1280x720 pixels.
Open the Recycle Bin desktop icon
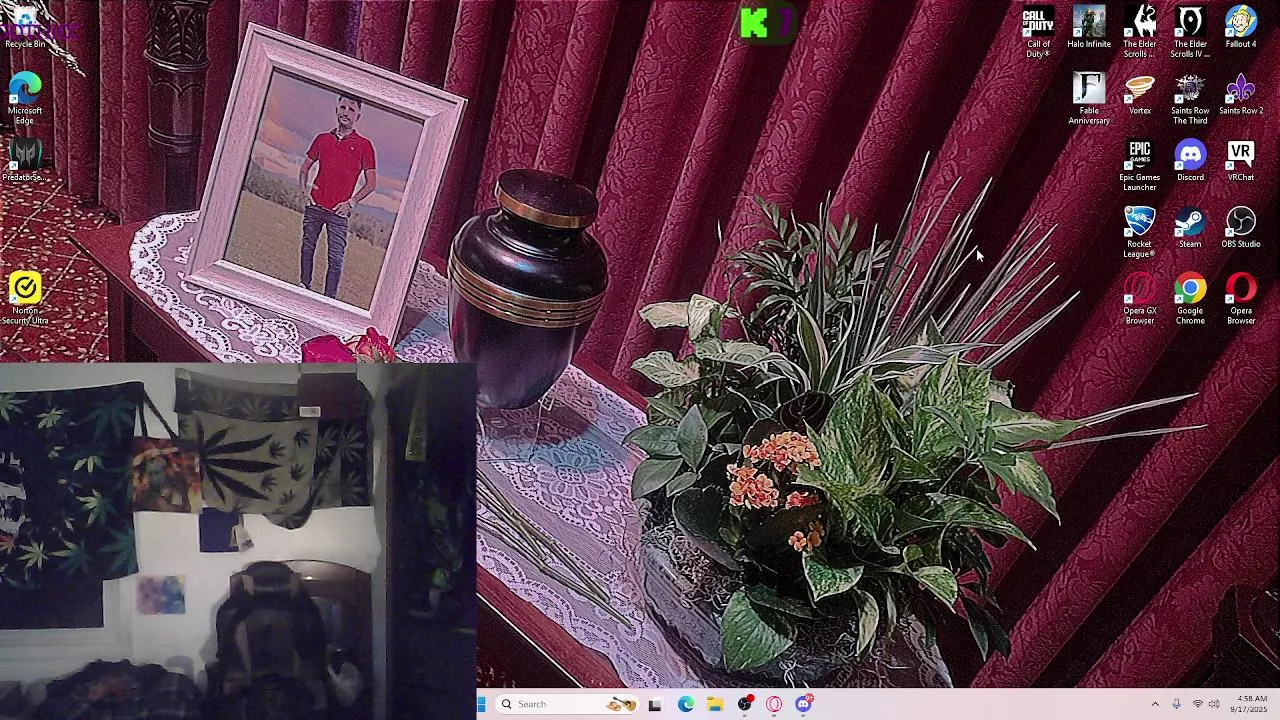click(x=25, y=27)
